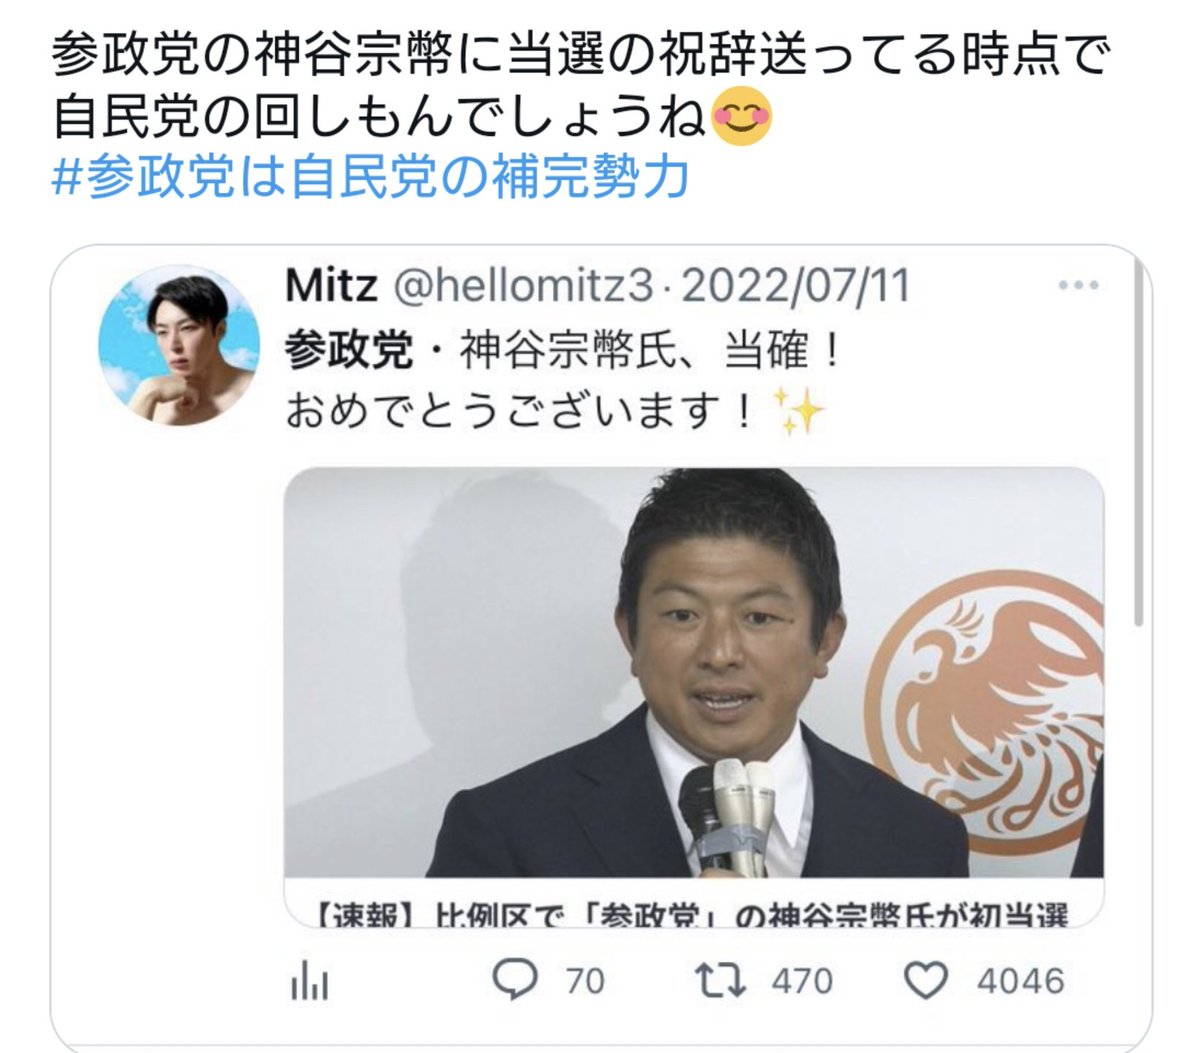Open the 【速報】比例区で headline link
The width and height of the screenshot is (1200, 1053).
(x=694, y=912)
